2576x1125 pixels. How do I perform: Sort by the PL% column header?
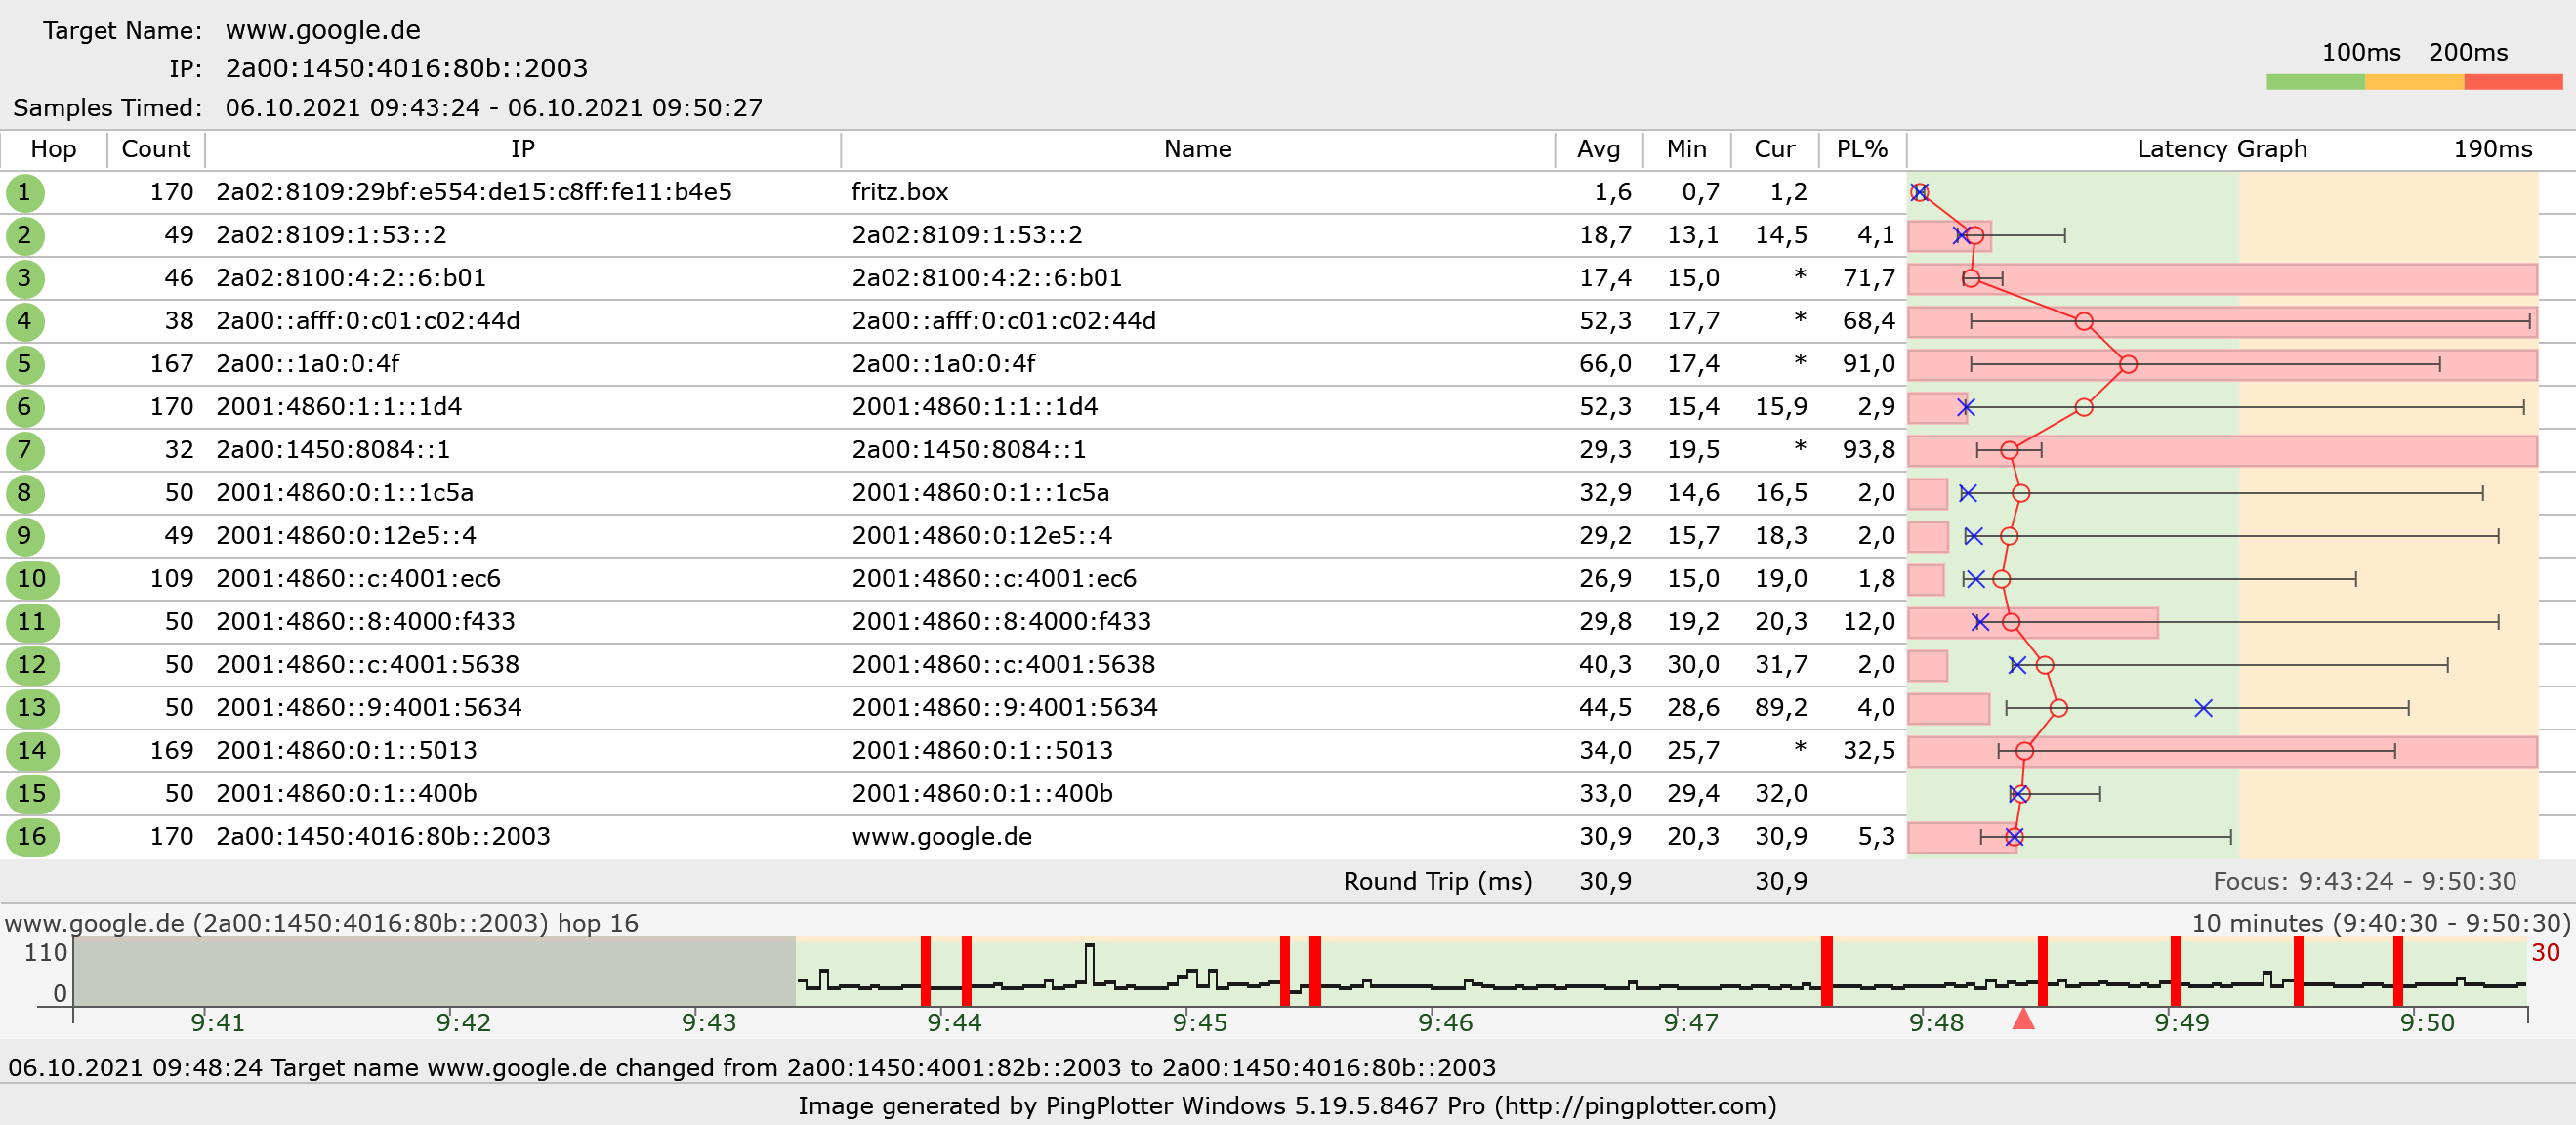click(1861, 149)
